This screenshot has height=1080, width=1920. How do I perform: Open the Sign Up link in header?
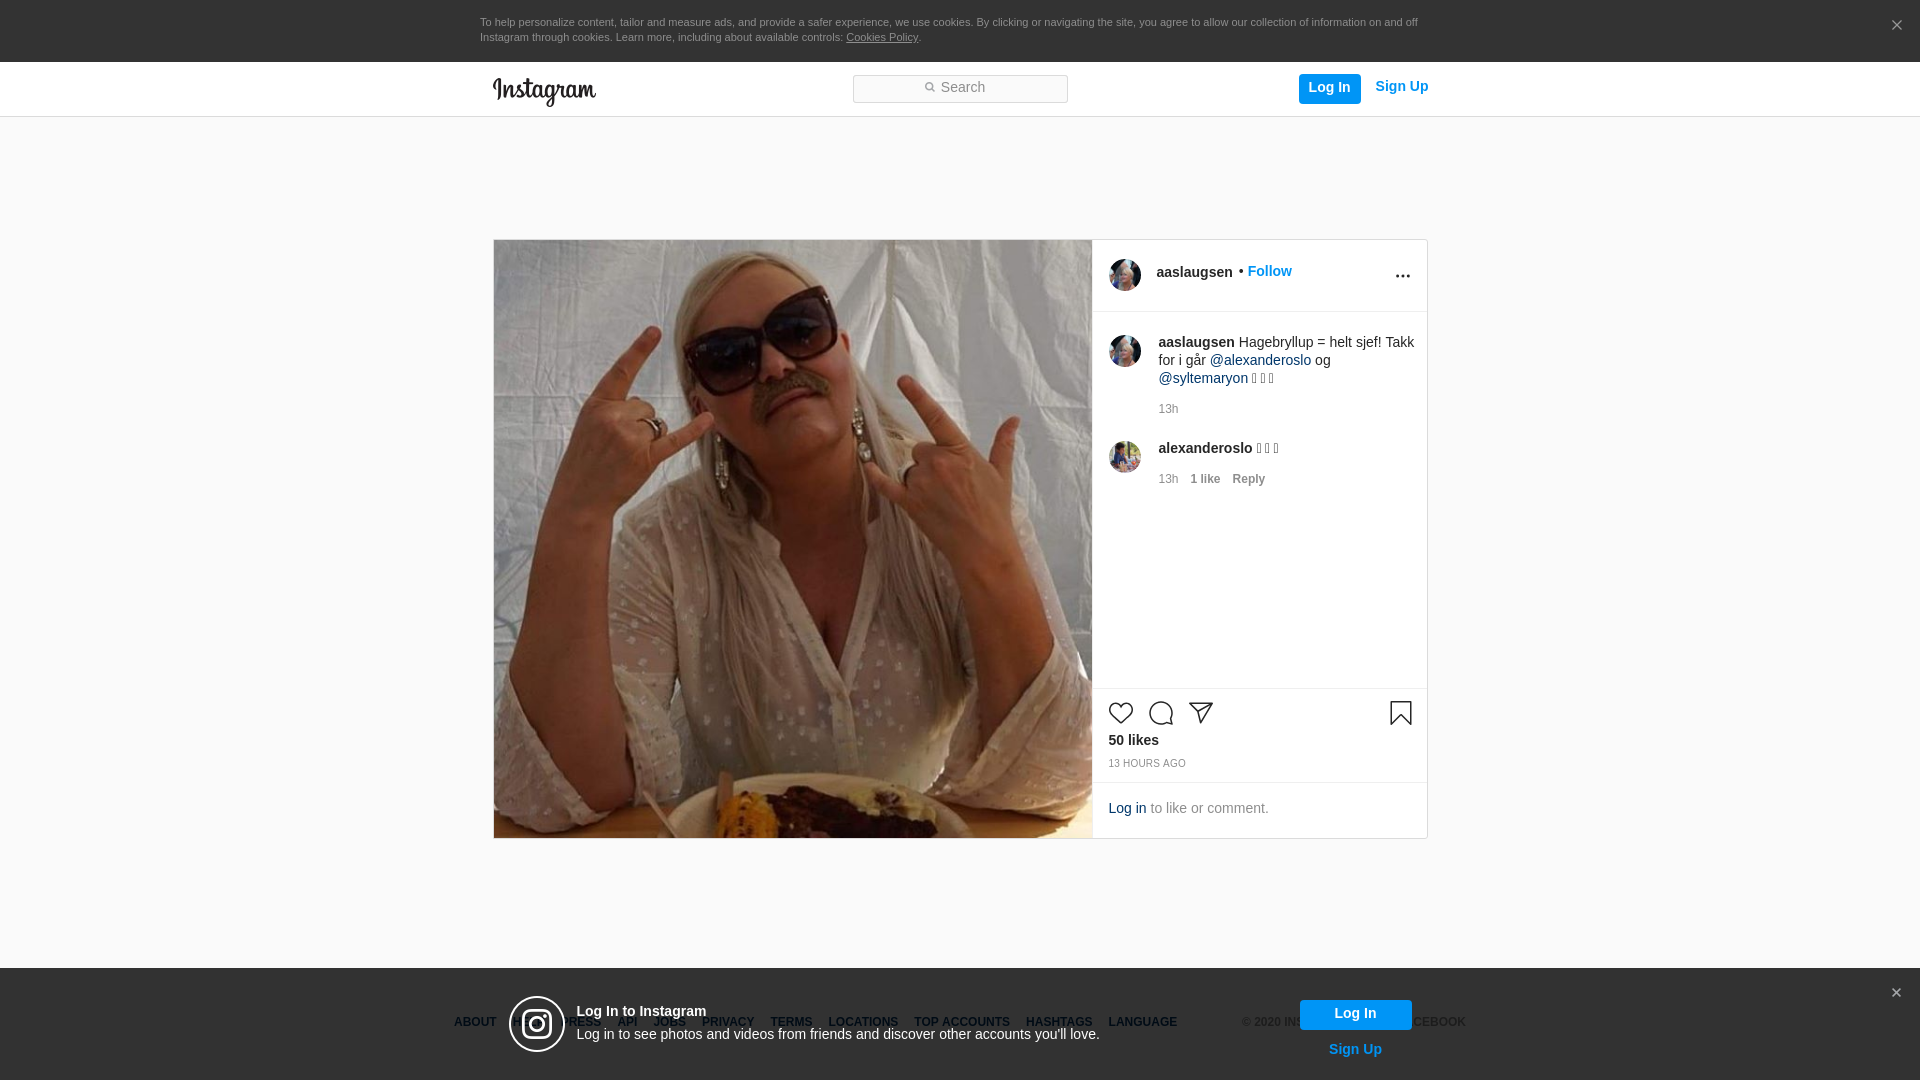pos(1401,87)
